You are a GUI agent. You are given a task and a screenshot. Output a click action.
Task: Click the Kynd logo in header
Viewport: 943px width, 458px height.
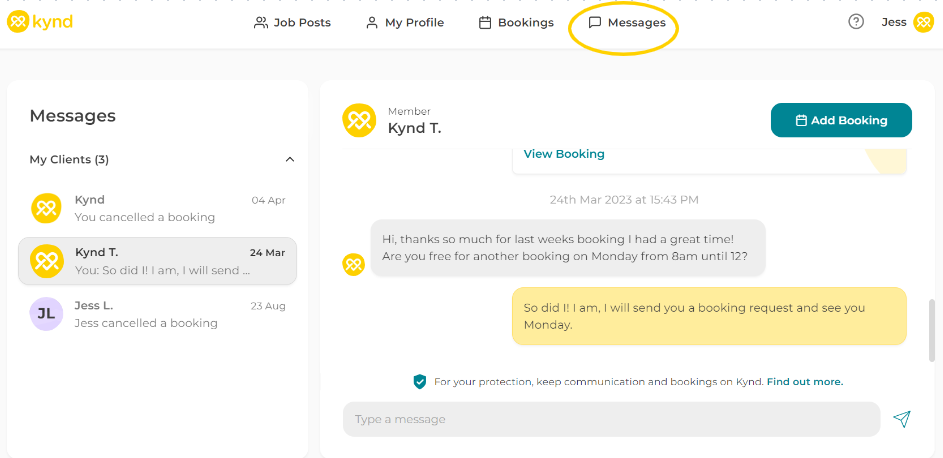pos(40,22)
